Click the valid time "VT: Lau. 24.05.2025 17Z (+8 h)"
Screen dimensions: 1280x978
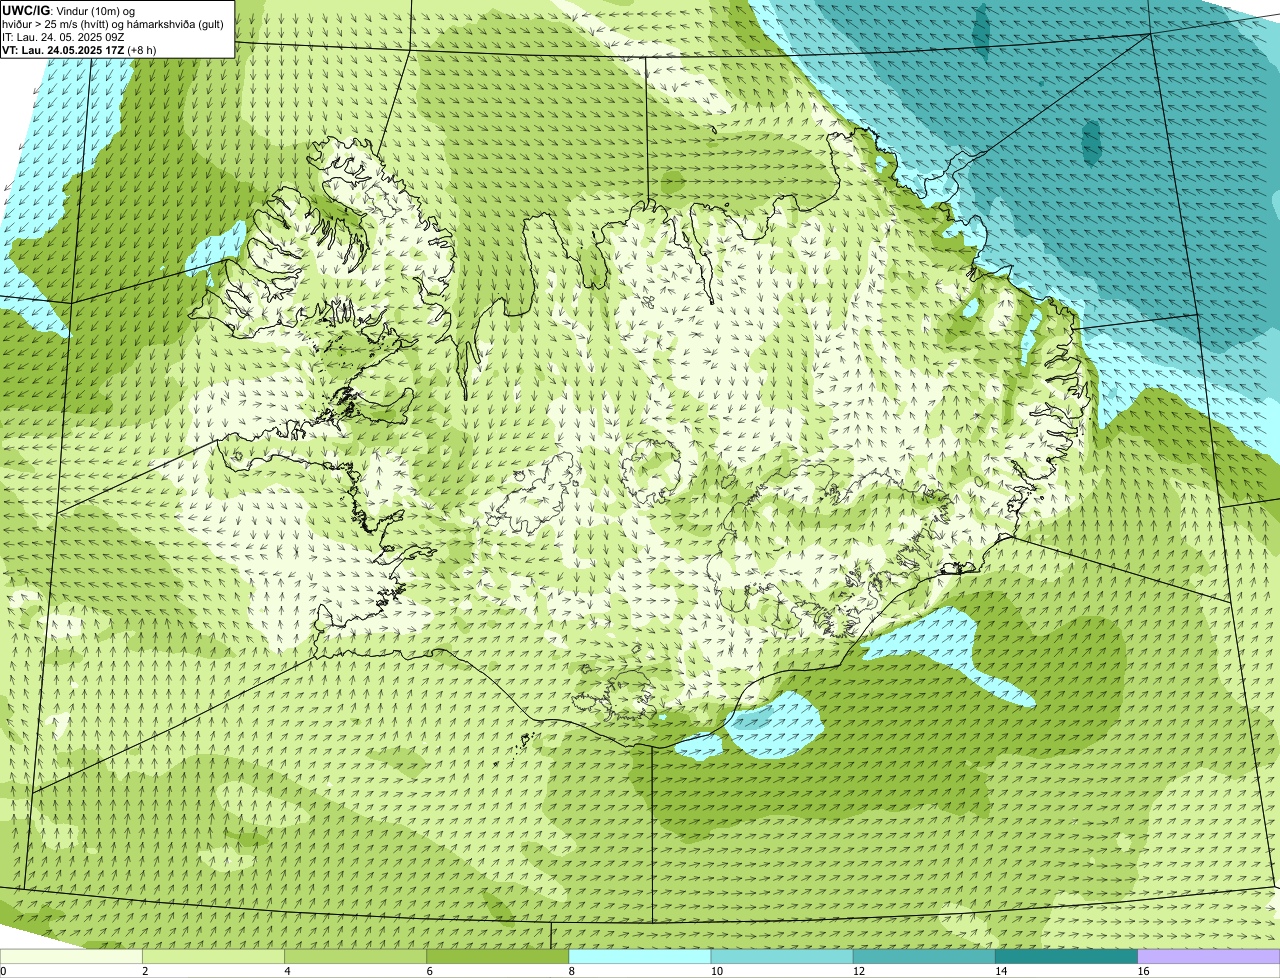click(79, 50)
